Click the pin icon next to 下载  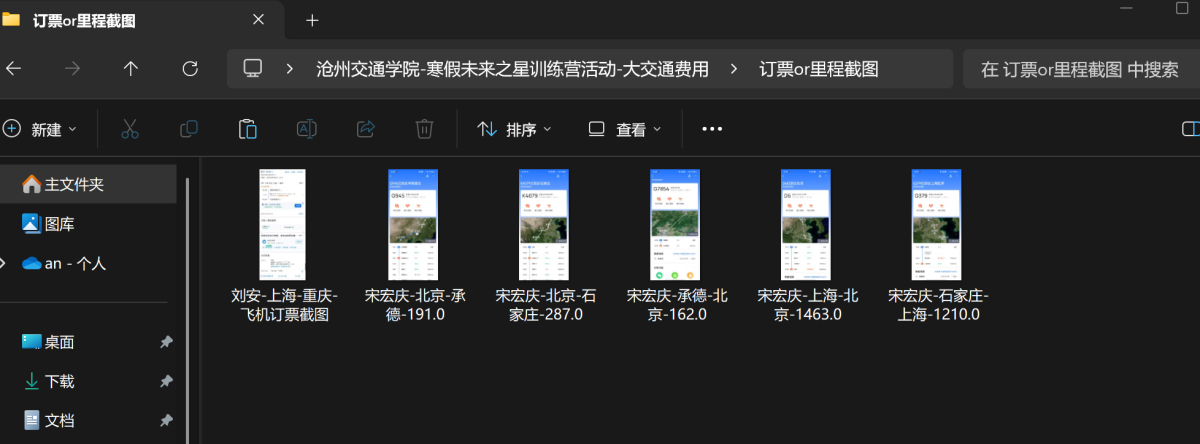coord(166,381)
